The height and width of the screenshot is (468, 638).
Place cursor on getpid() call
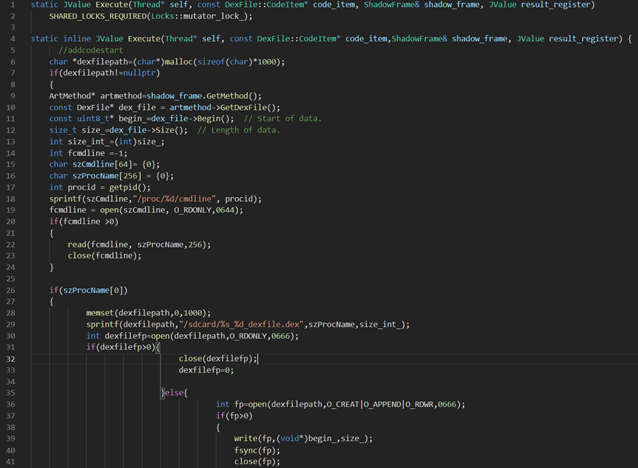click(124, 187)
